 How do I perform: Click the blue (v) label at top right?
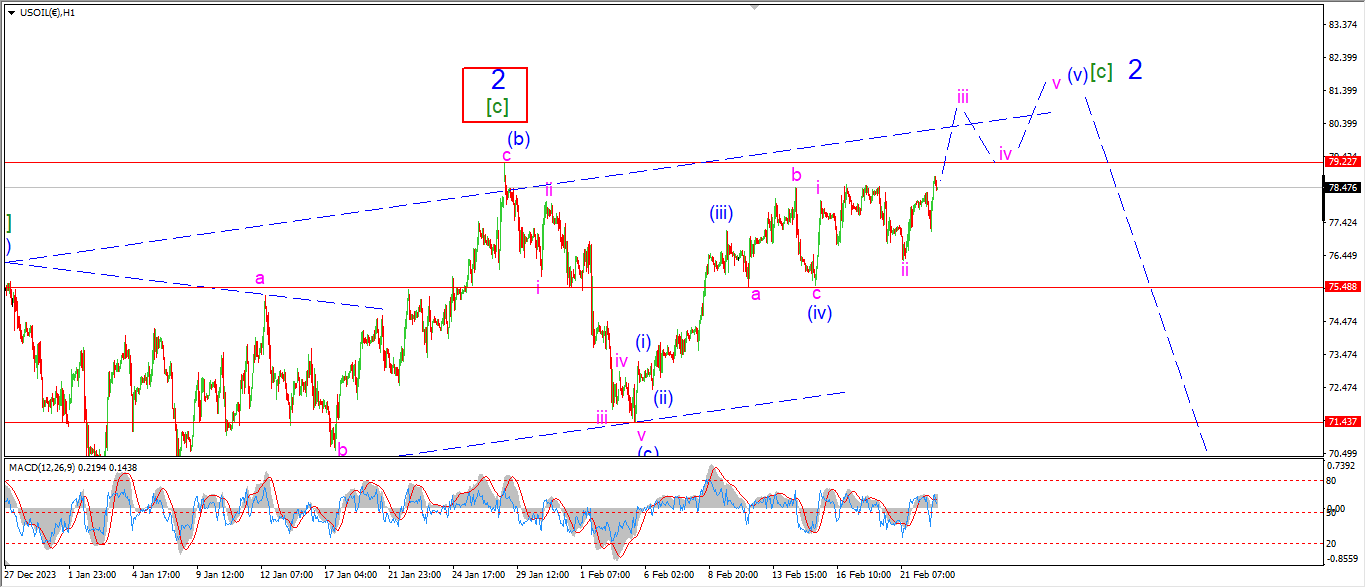(1076, 75)
